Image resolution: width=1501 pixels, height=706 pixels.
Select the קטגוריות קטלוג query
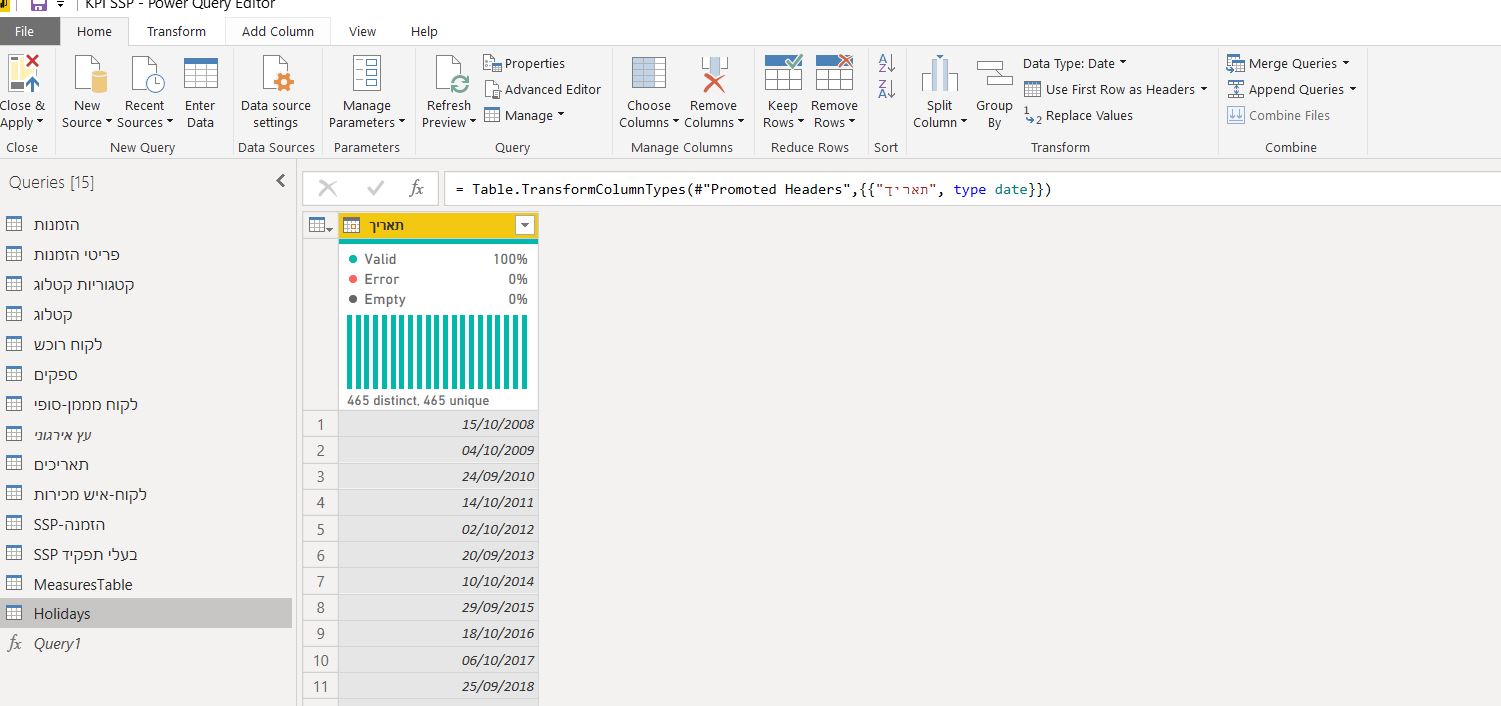point(146,284)
